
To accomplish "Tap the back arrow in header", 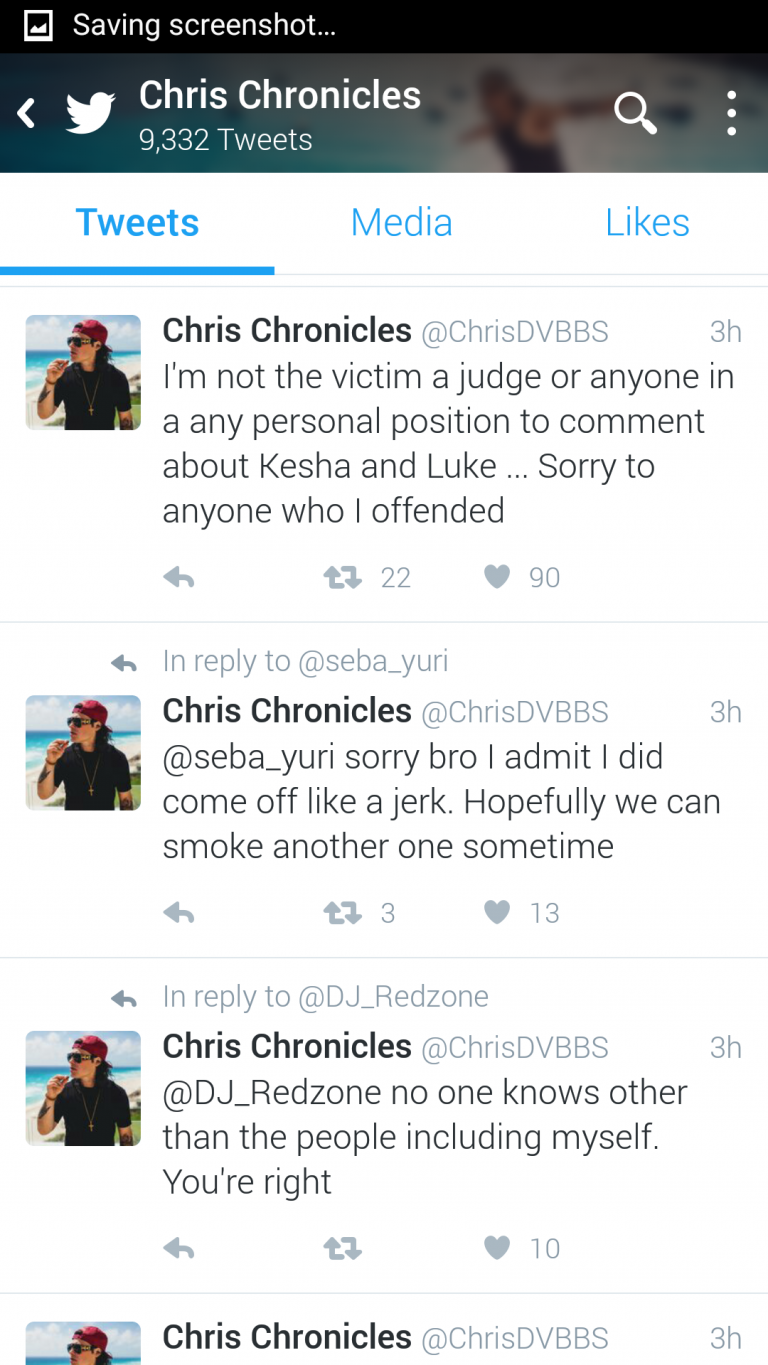I will tap(27, 114).
